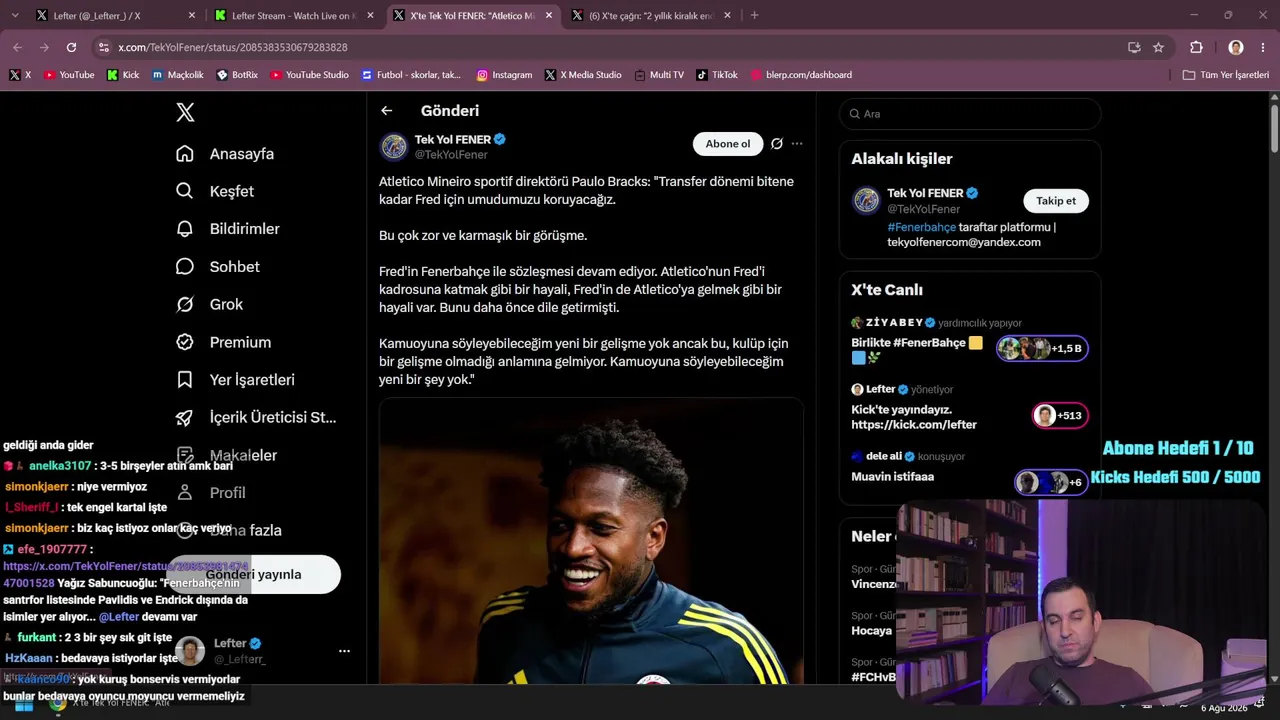Image resolution: width=1280 pixels, height=720 pixels.
Task: Open the Chrome profile avatar
Action: 1236,47
